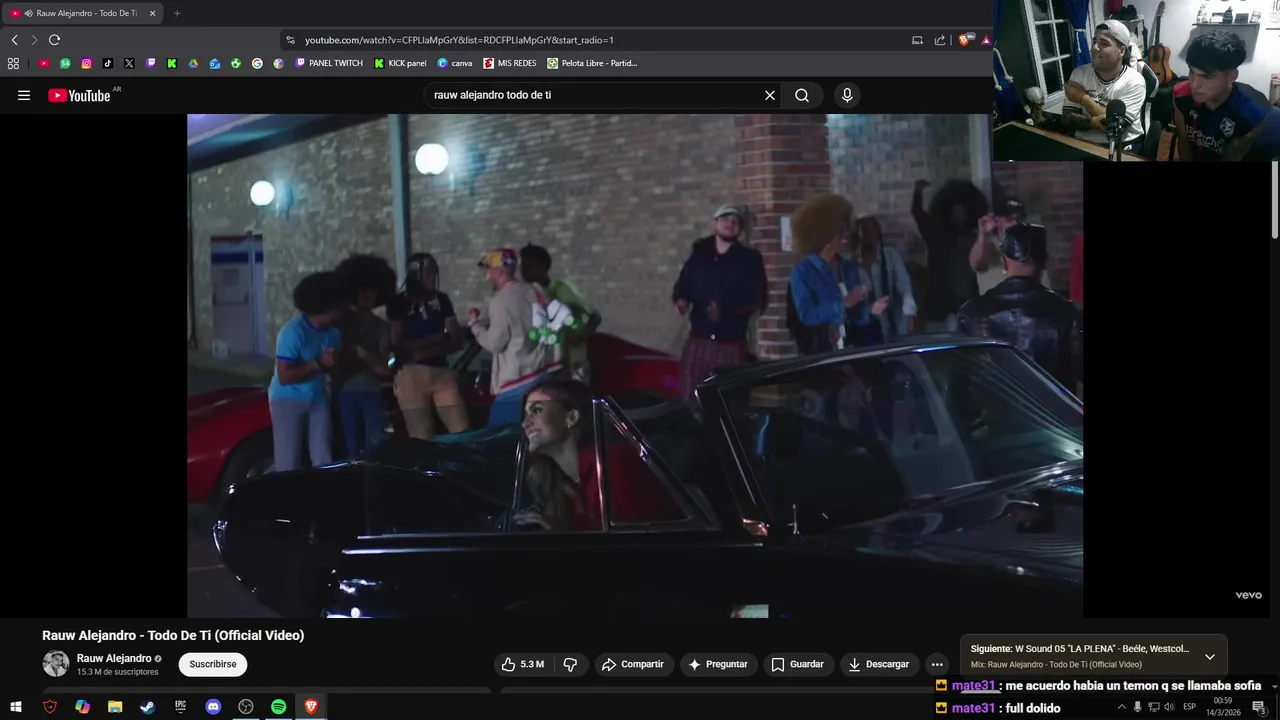Open File Explorer from the taskbar
Image resolution: width=1280 pixels, height=720 pixels.
[x=115, y=707]
